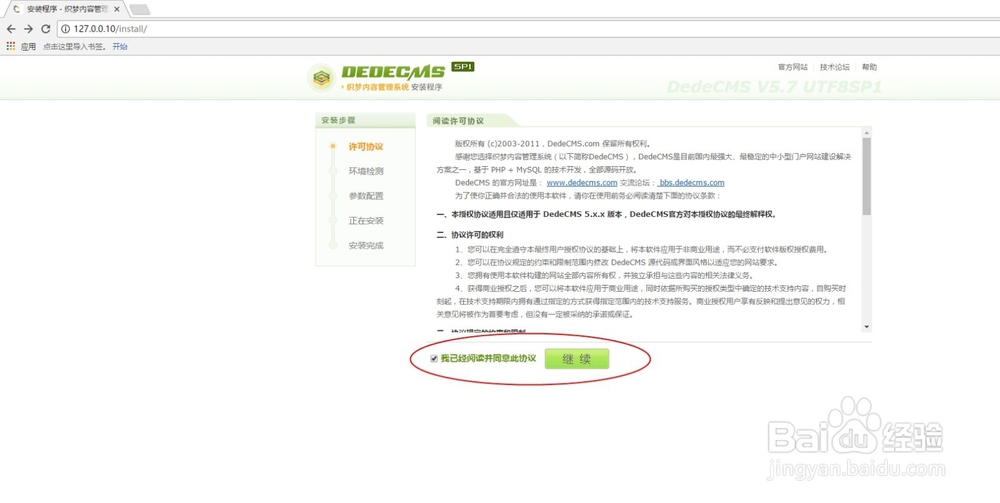Click the green 继续 button

click(x=577, y=359)
